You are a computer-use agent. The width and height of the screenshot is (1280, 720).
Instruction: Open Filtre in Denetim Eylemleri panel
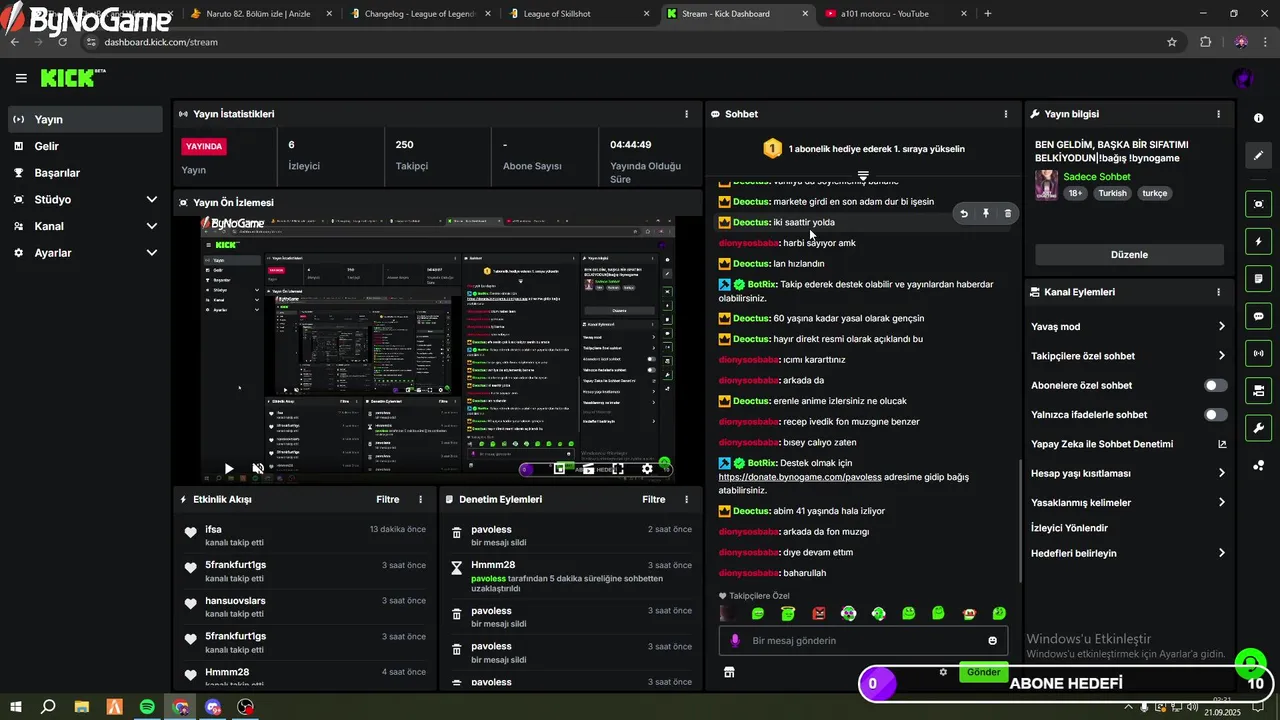[653, 499]
